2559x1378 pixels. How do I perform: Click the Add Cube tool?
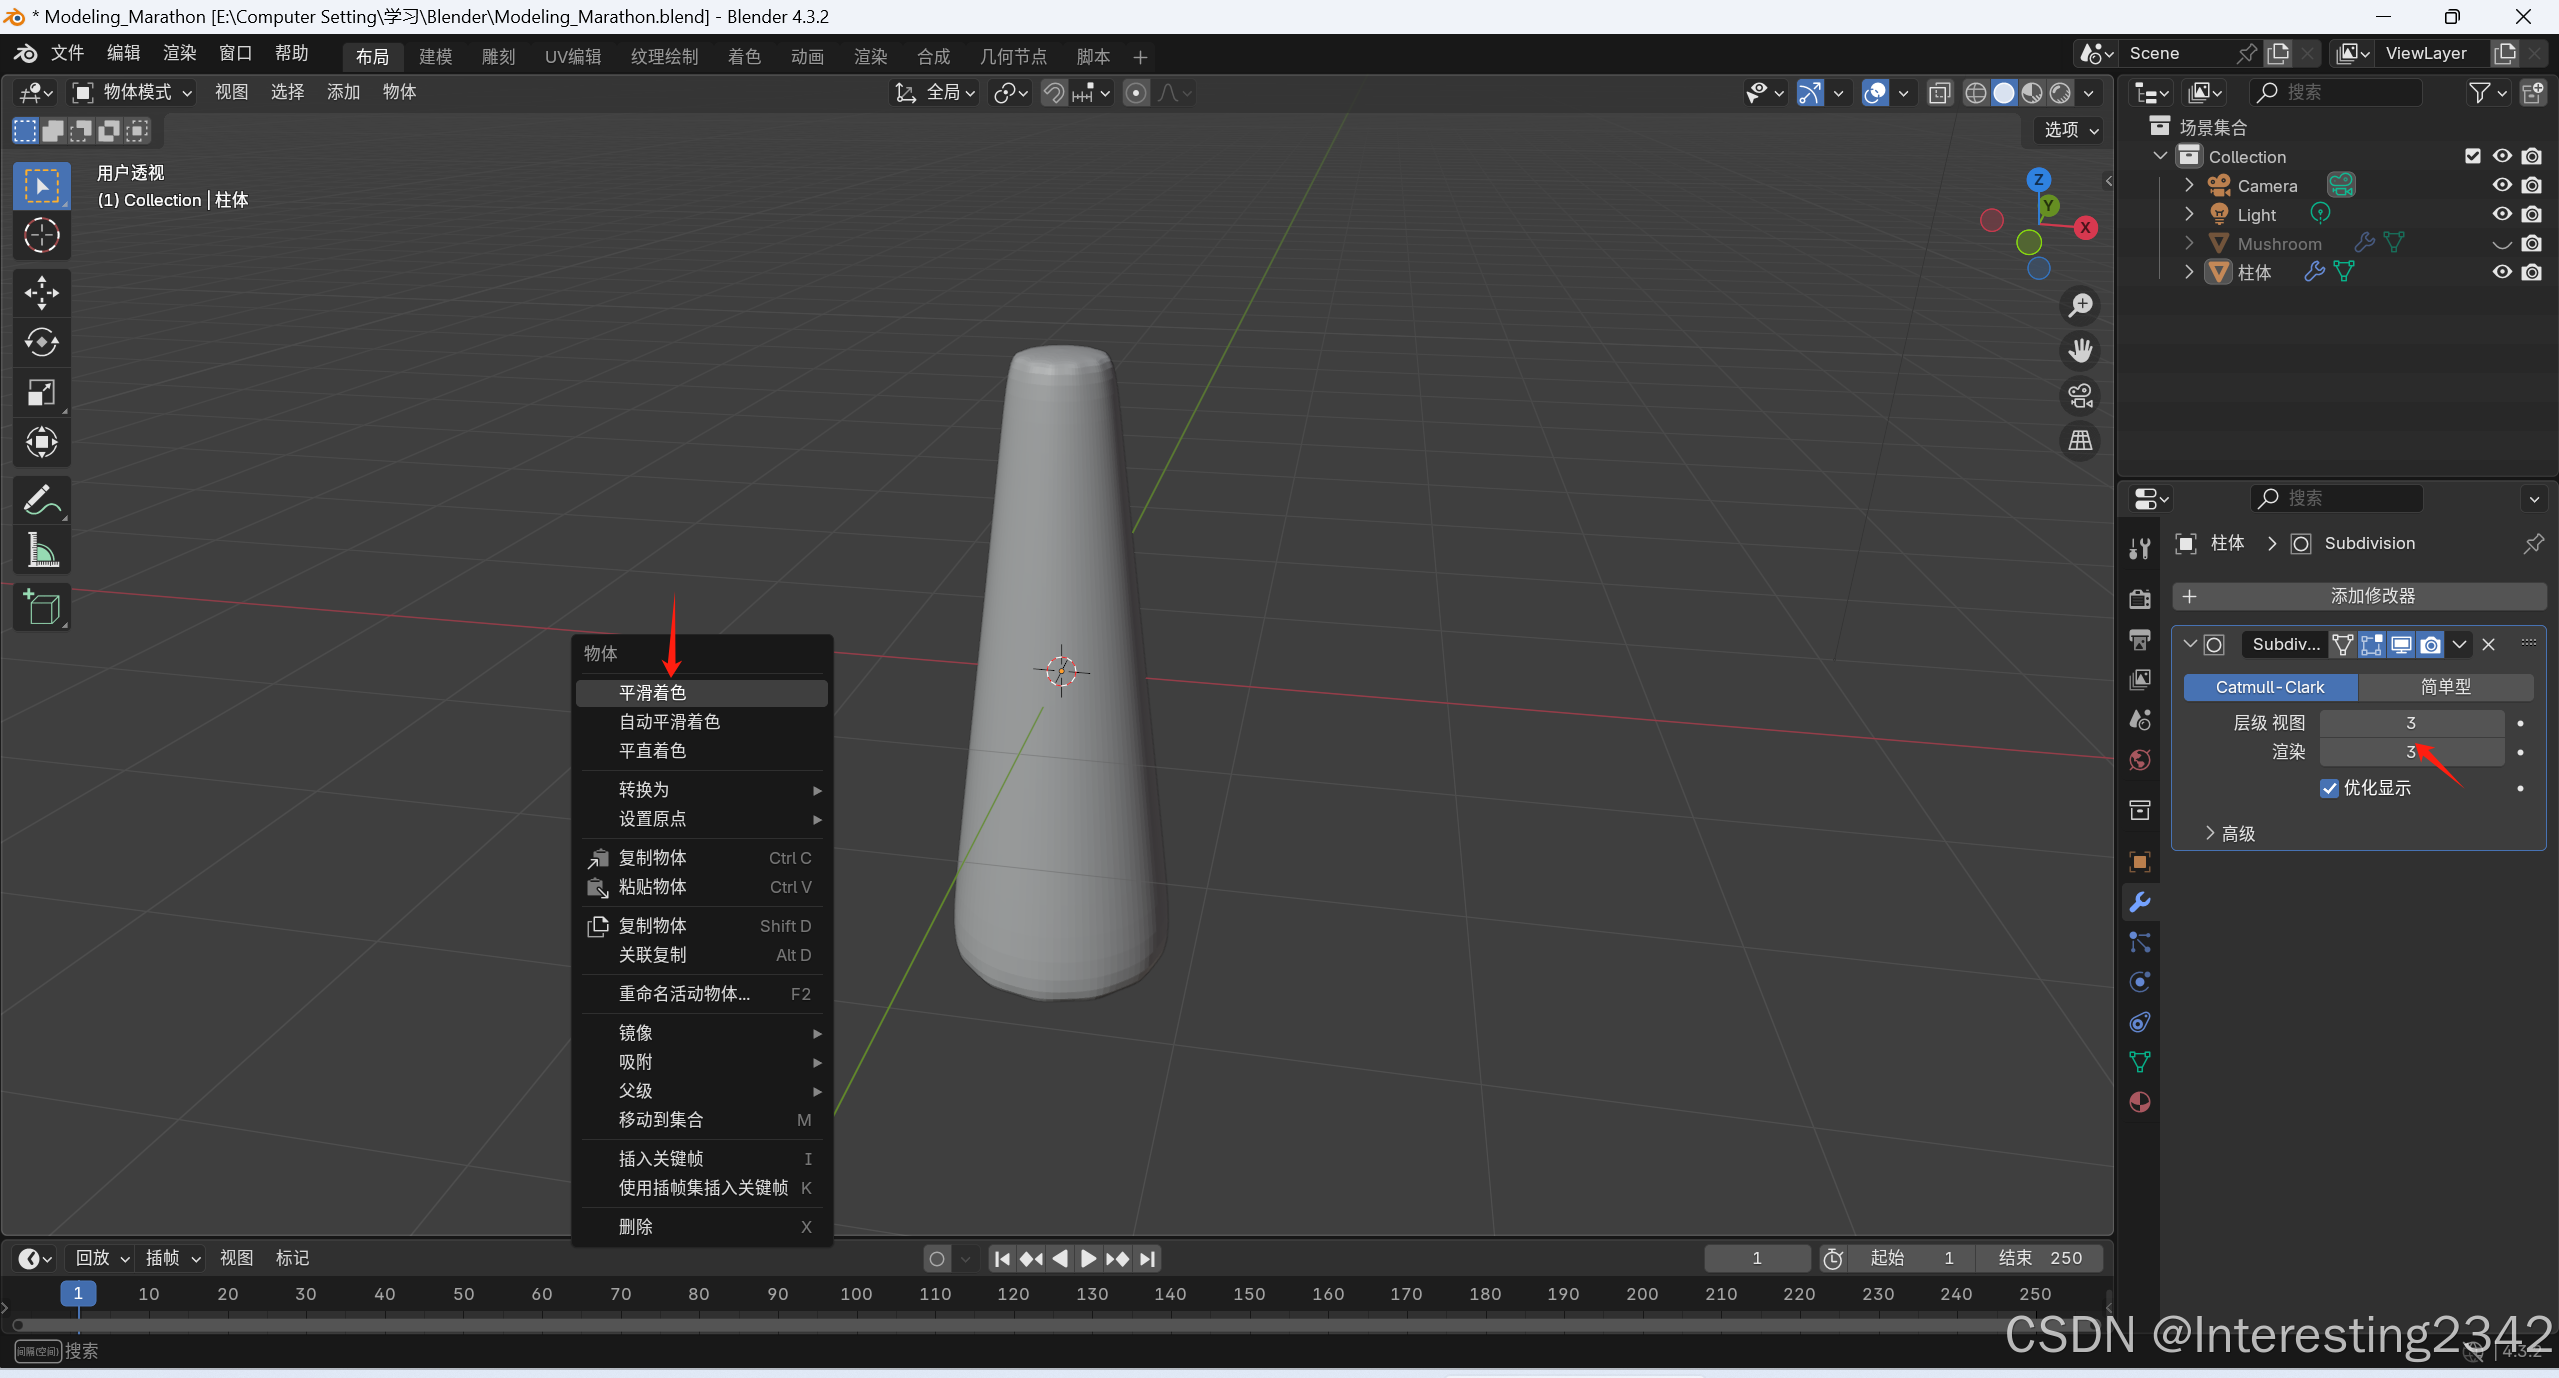click(x=41, y=607)
